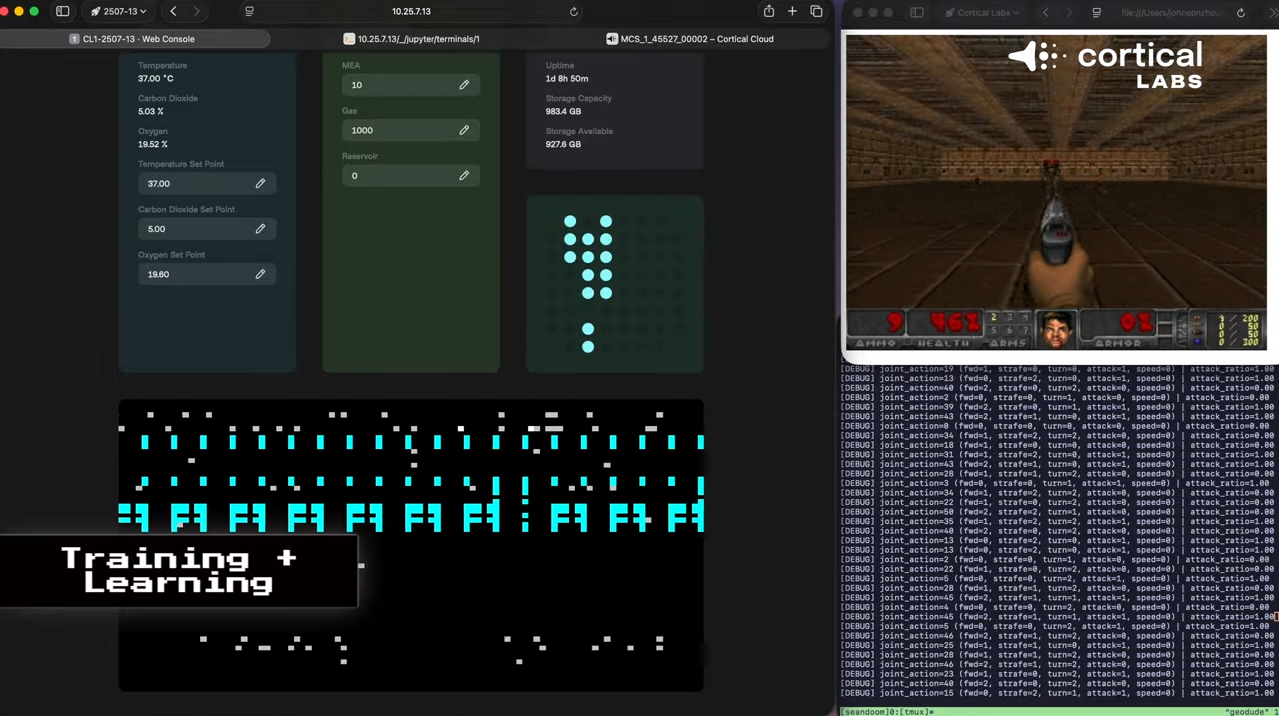Expand the Cortical Labs profile dropdown
This screenshot has width=1279, height=718.
click(x=982, y=13)
